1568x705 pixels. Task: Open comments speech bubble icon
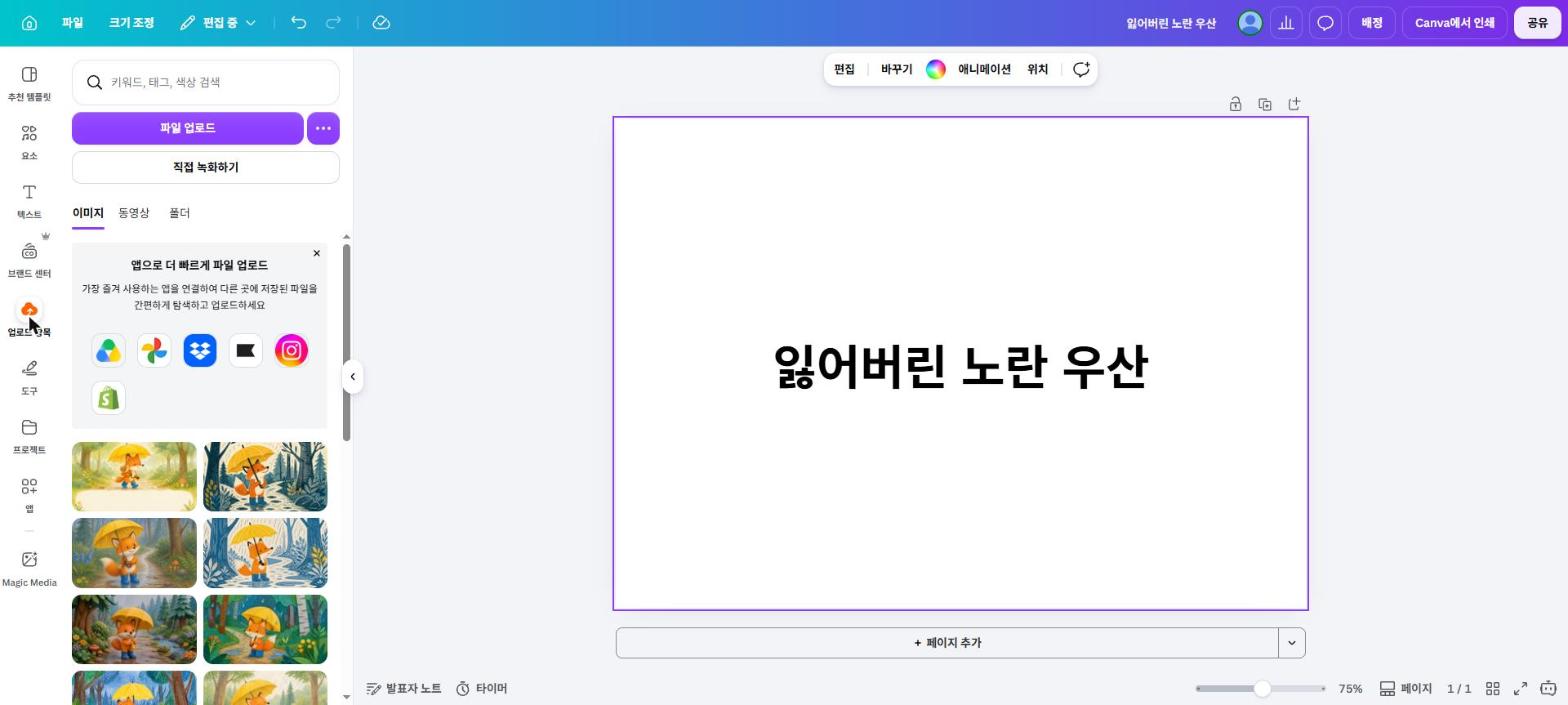pos(1325,23)
